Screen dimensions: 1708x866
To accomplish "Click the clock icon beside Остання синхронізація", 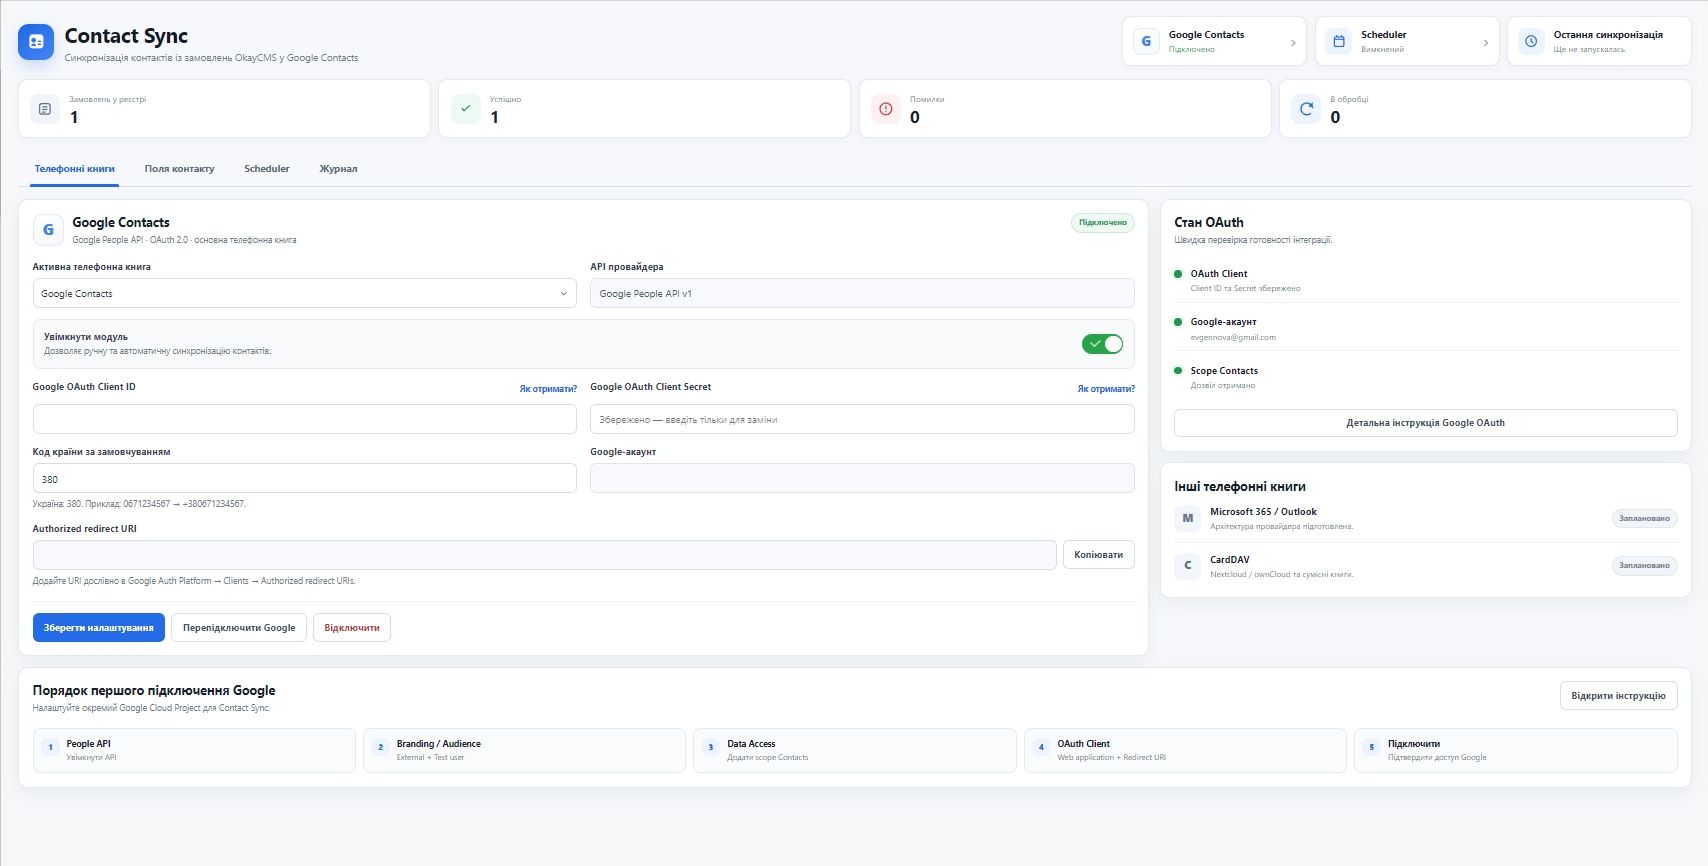I will (x=1531, y=41).
